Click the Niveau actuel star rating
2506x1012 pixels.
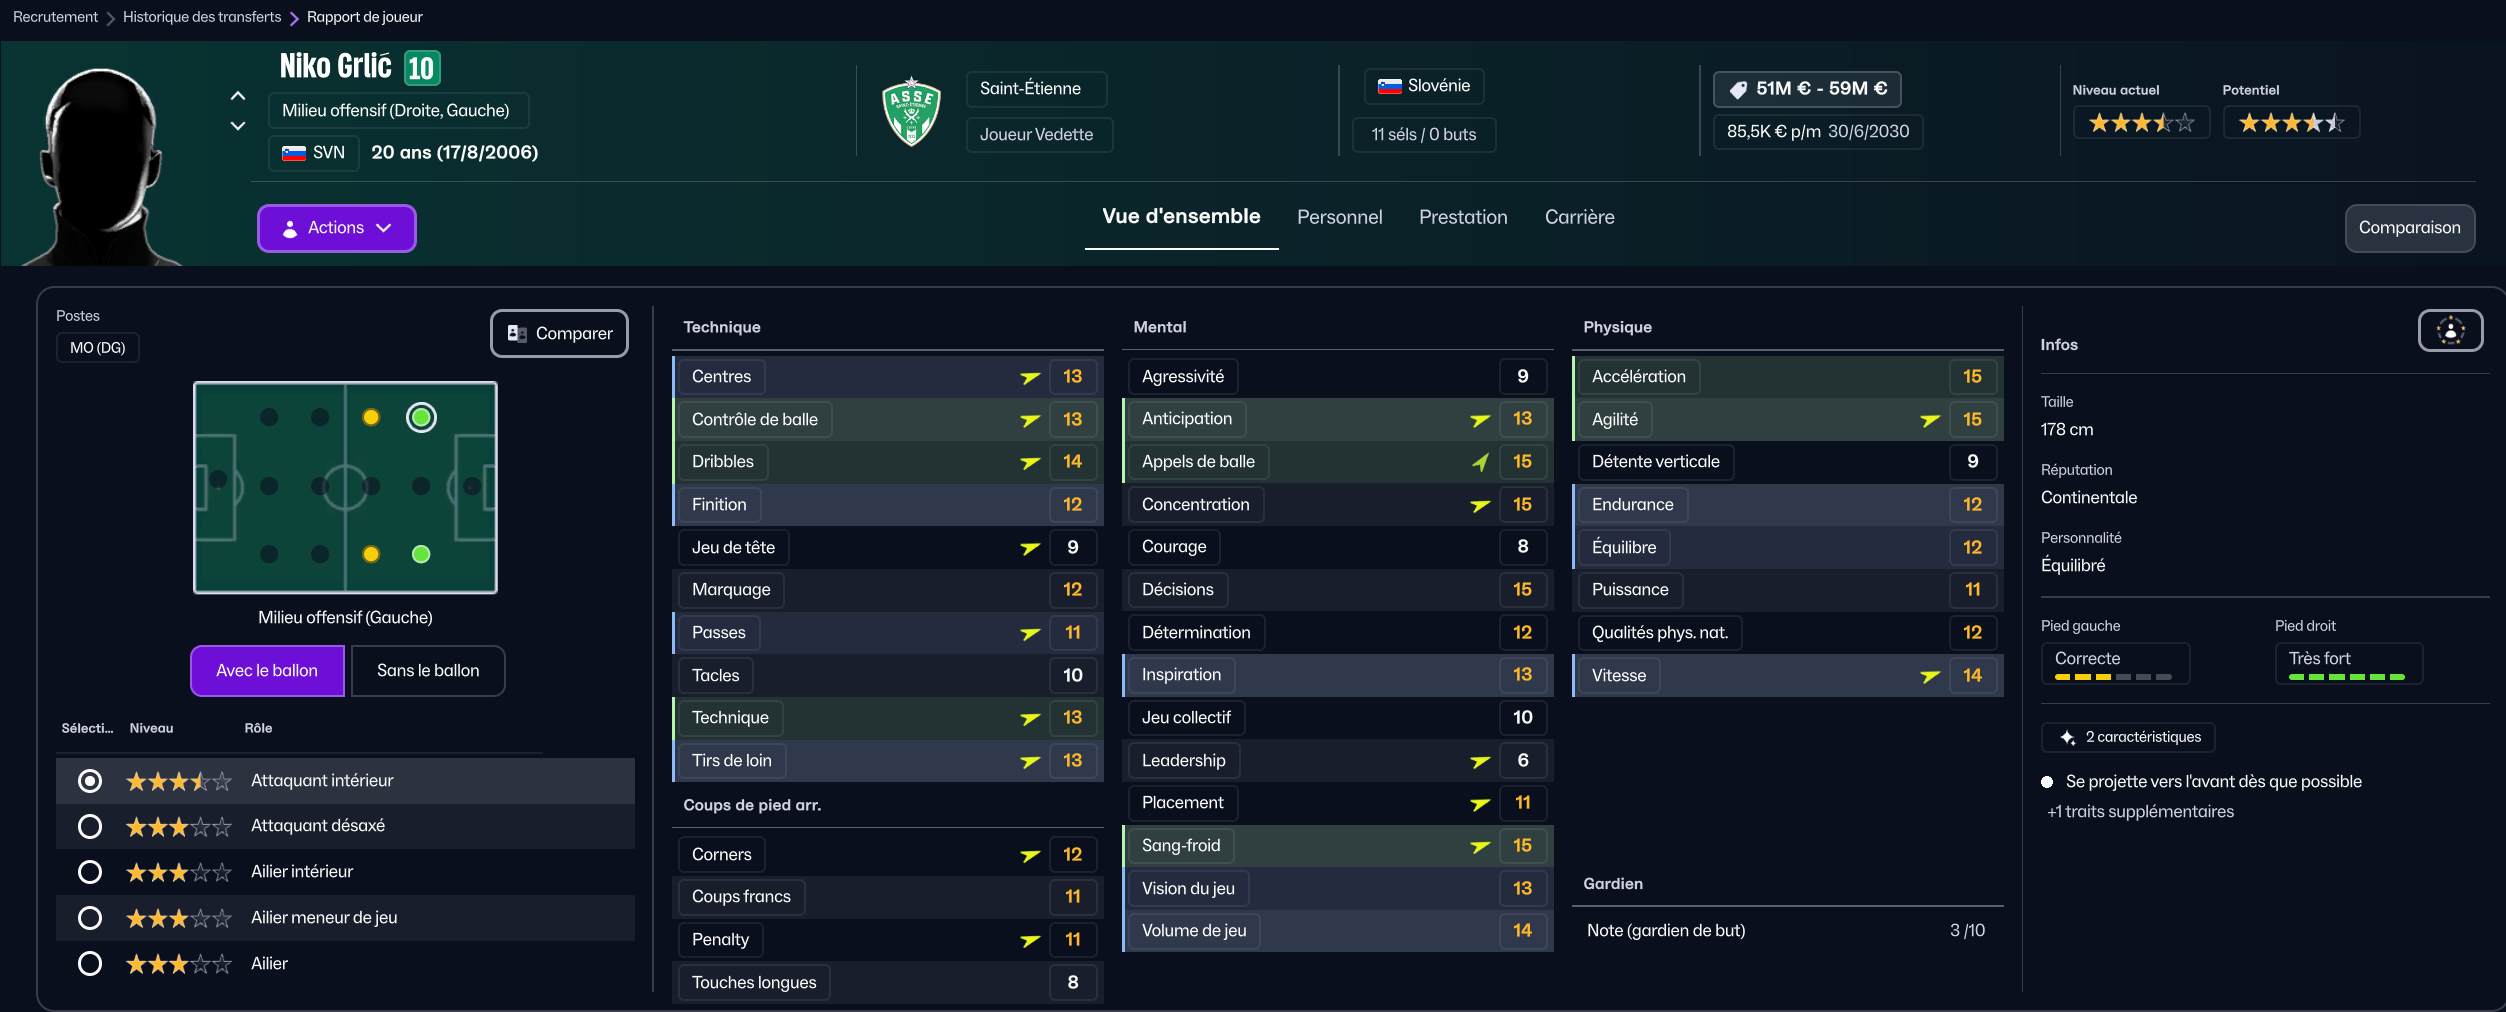tap(2140, 123)
